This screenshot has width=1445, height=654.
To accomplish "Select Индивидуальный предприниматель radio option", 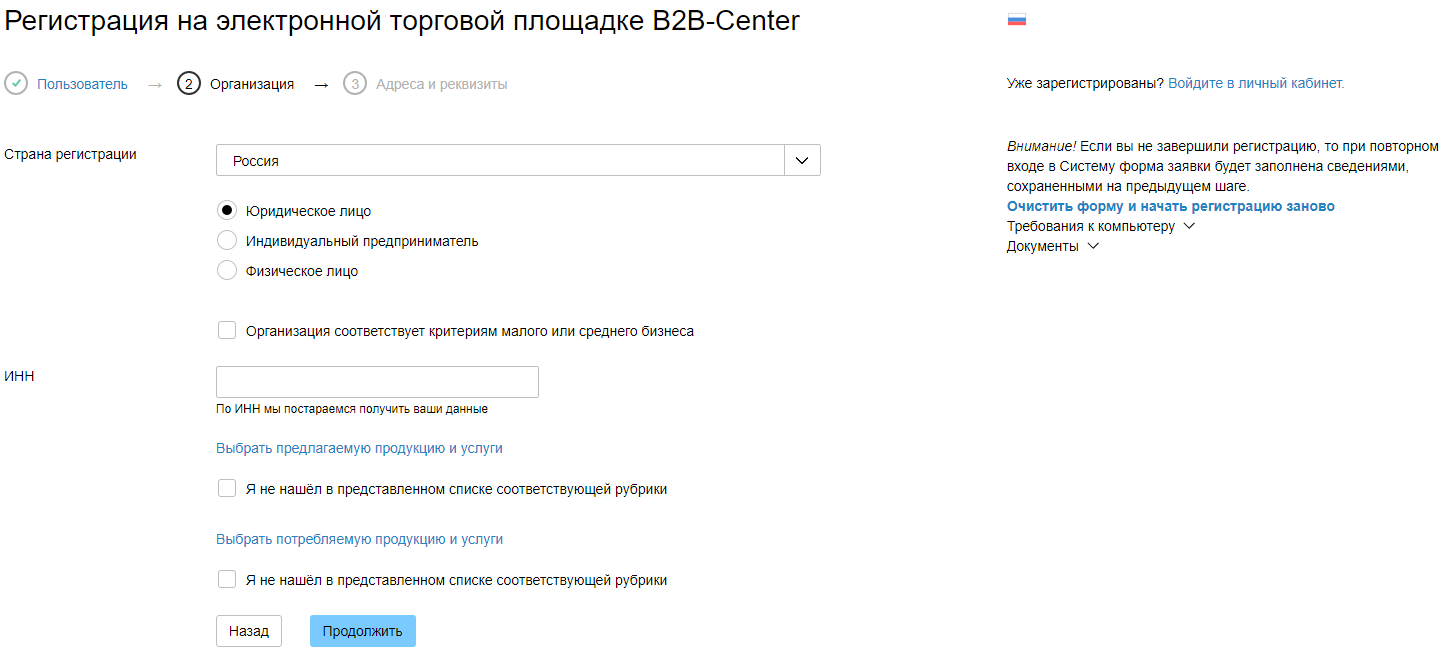I will [227, 241].
